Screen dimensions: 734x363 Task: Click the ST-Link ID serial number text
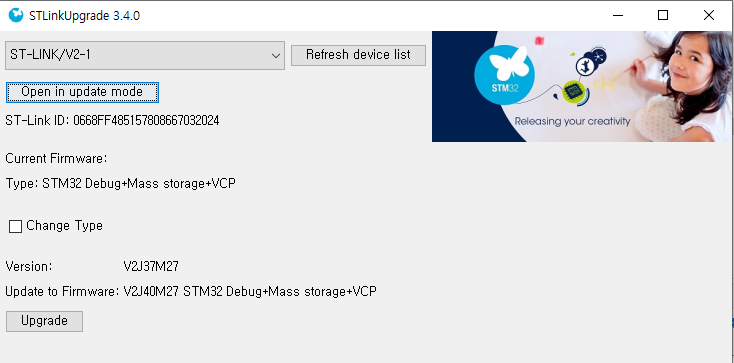pyautogui.click(x=146, y=121)
